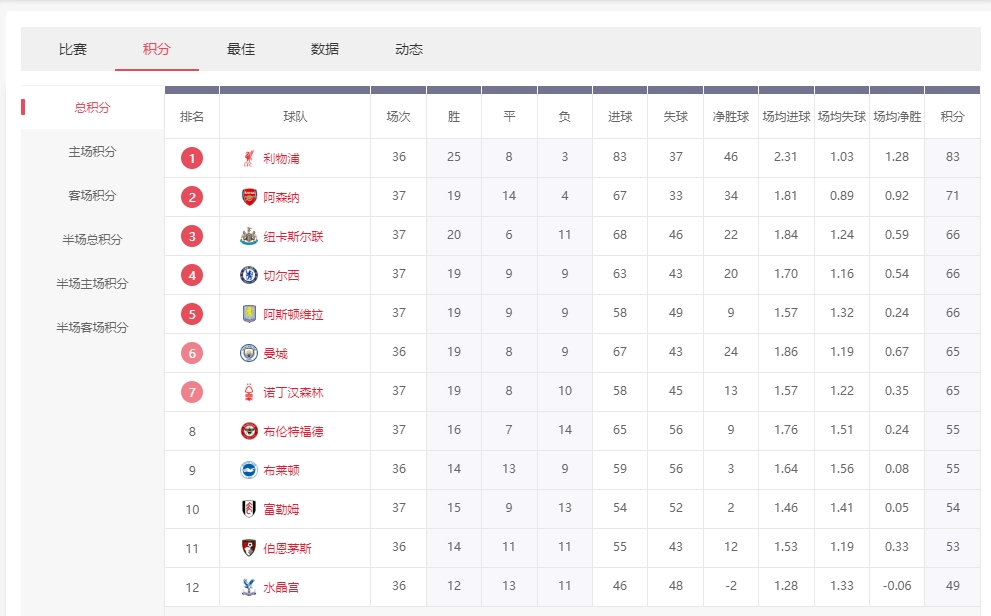Viewport: 991px width, 616px height.
Task: Click the Crystal Palace crest icon
Action: click(248, 587)
